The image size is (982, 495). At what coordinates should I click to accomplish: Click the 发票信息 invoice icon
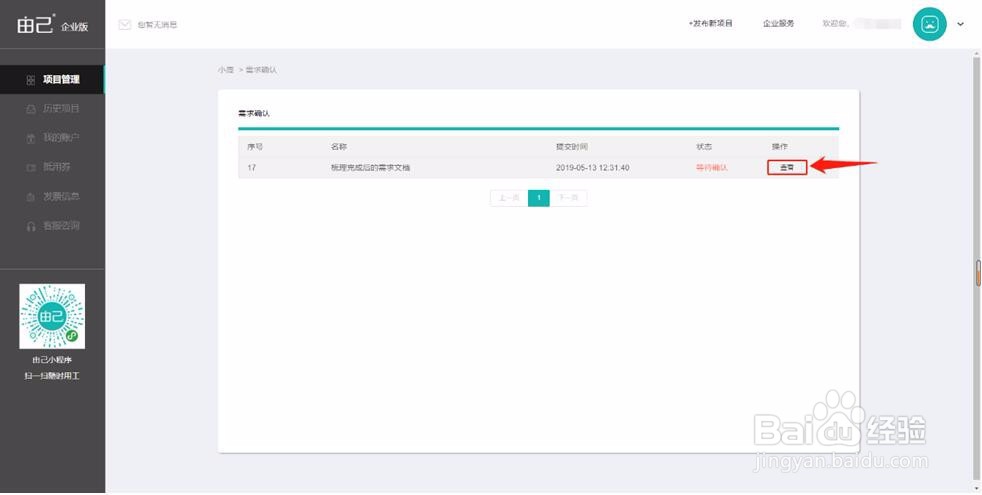31,197
